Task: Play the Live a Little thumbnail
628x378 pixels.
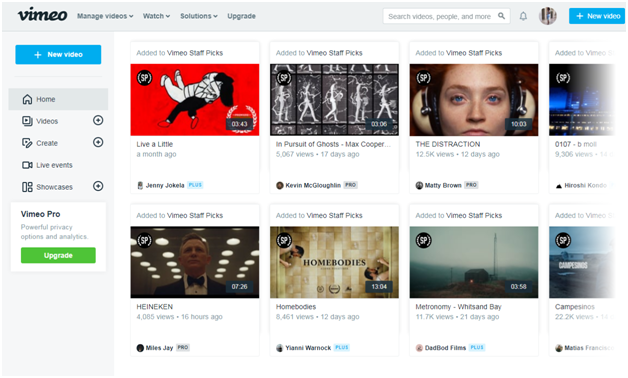Action: pyautogui.click(x=195, y=100)
